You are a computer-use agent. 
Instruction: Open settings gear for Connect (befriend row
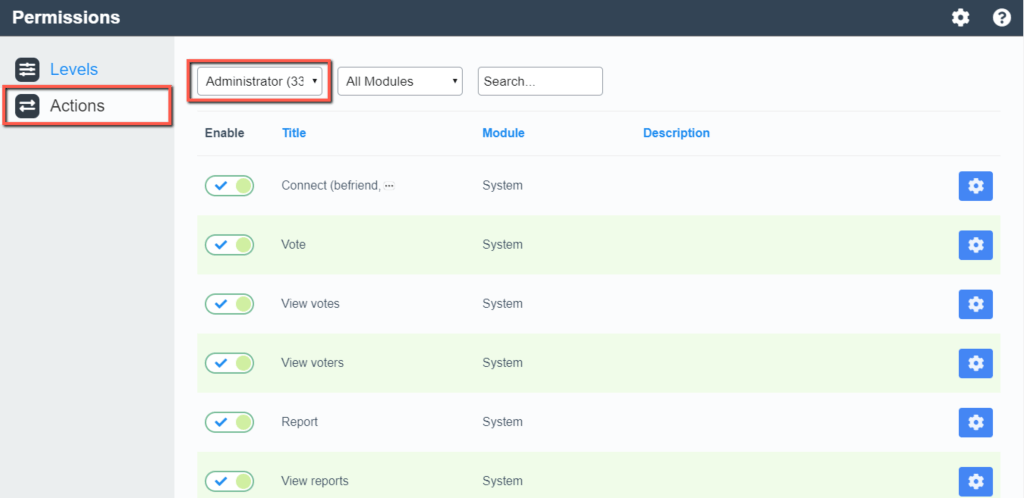pos(976,186)
